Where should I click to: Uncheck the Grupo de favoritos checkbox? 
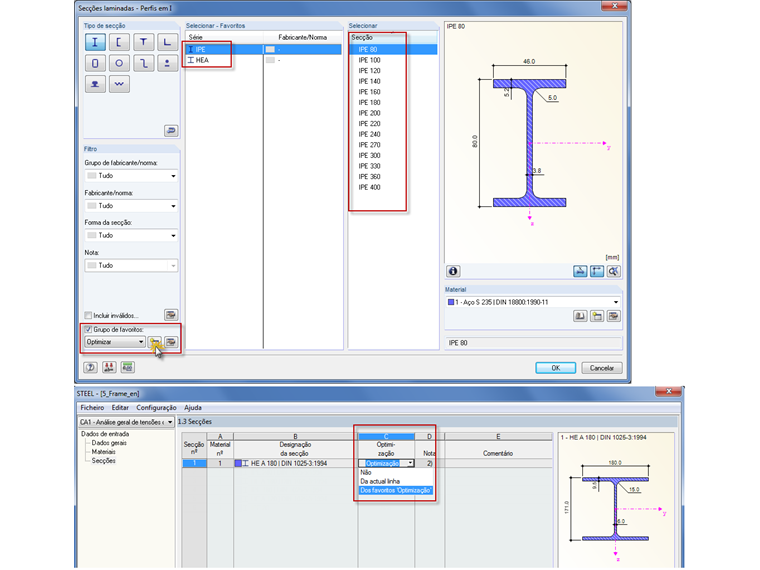coord(88,330)
